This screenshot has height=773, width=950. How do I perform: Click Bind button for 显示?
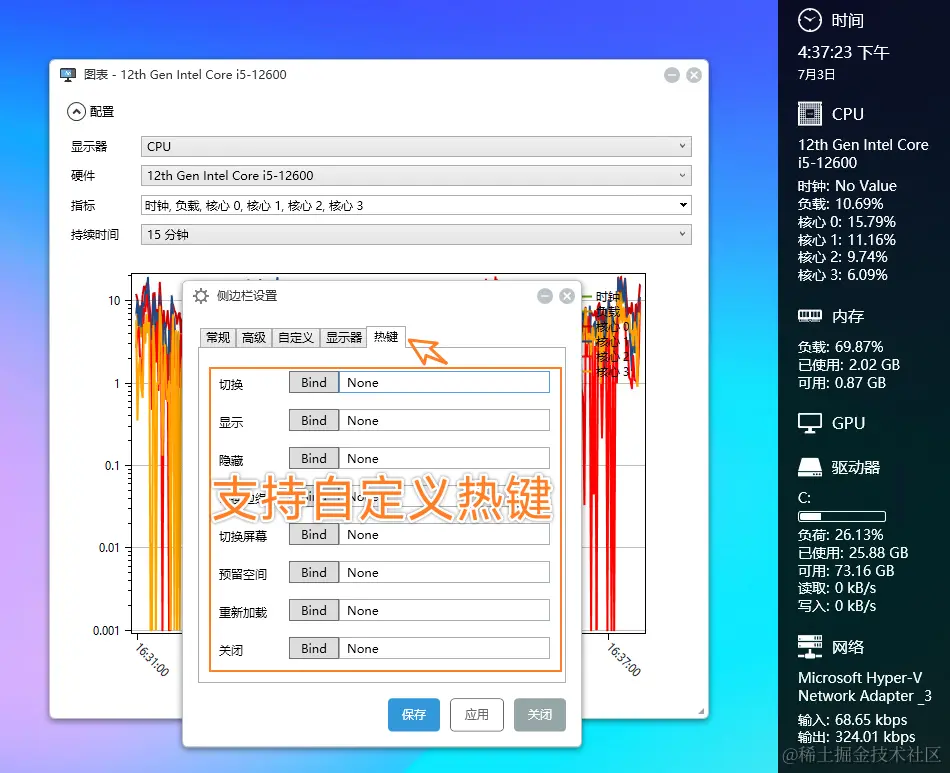click(314, 421)
